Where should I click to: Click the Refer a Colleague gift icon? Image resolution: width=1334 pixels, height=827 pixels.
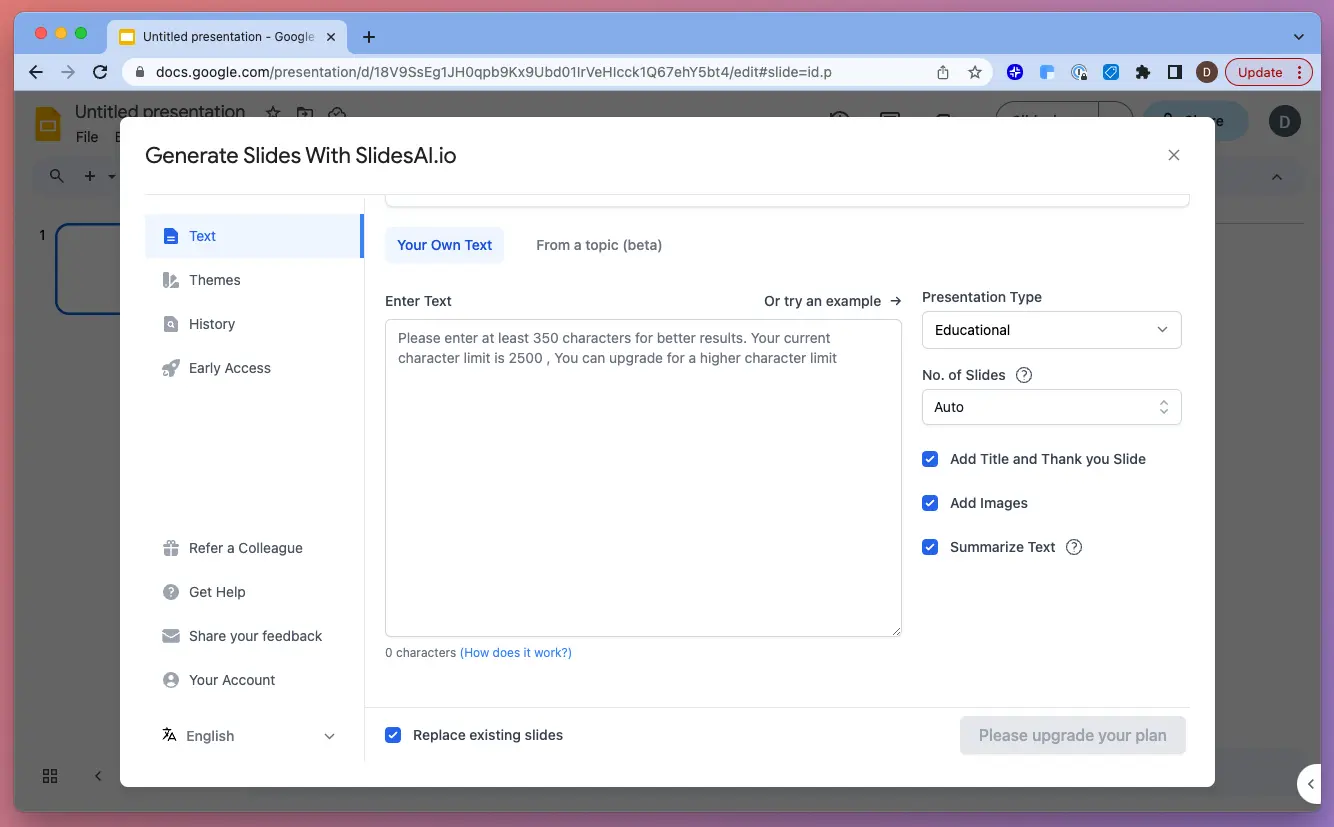pyautogui.click(x=170, y=548)
